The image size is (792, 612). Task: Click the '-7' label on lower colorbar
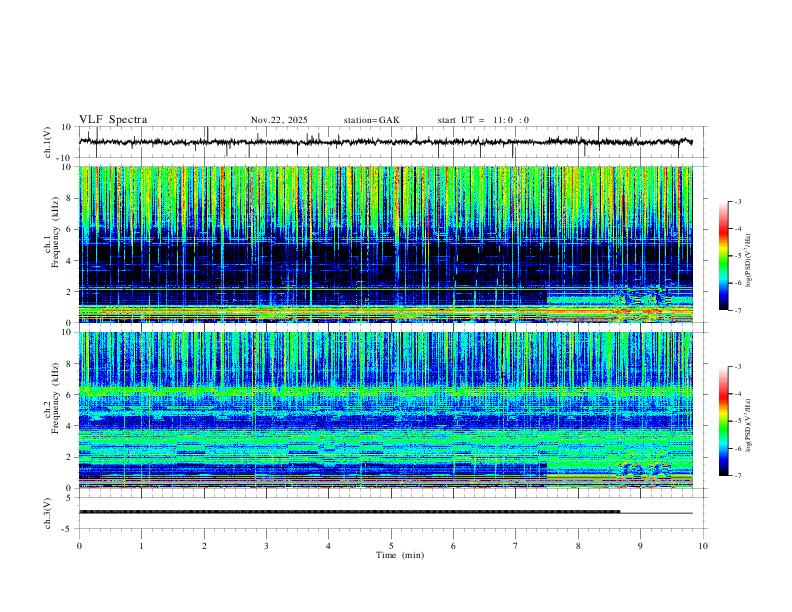[x=737, y=476]
